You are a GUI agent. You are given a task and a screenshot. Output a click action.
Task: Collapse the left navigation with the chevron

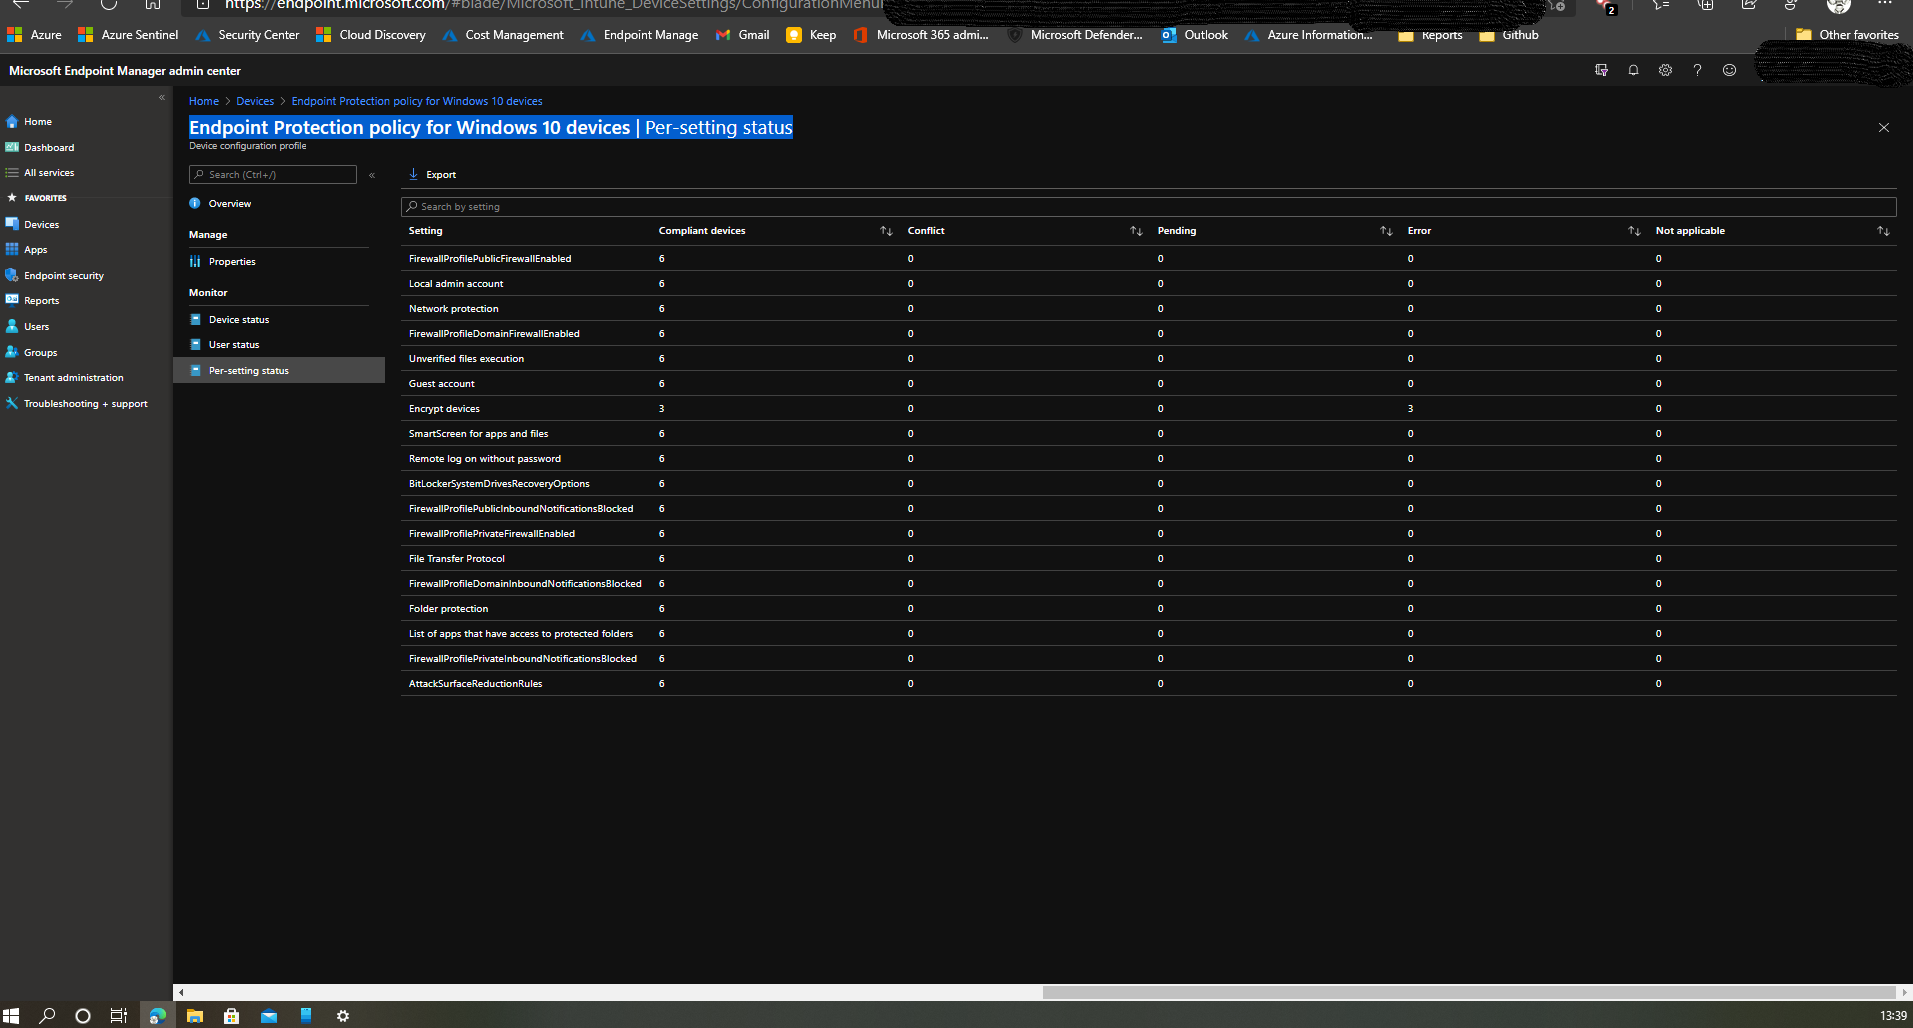pos(161,98)
